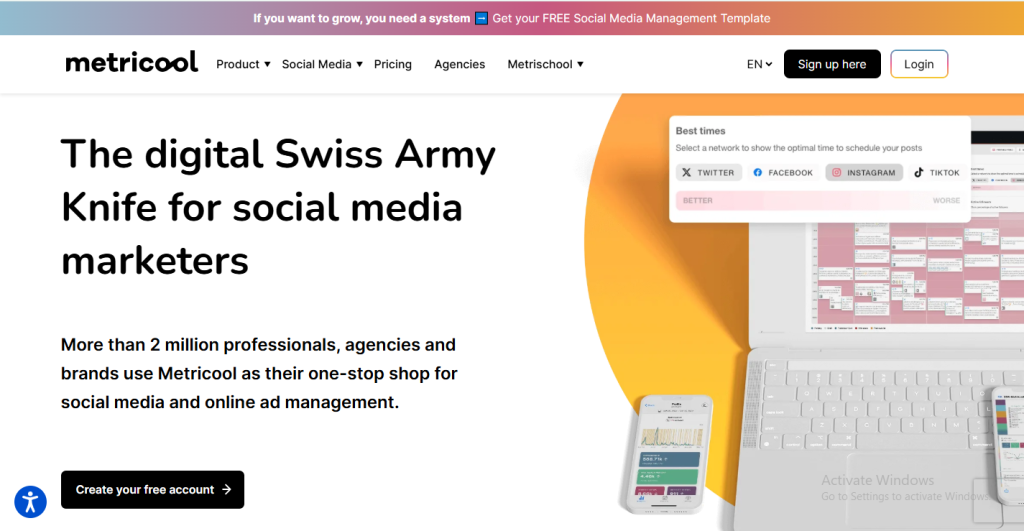This screenshot has height=531, width=1024.
Task: Expand the Product dropdown menu
Action: click(x=243, y=64)
